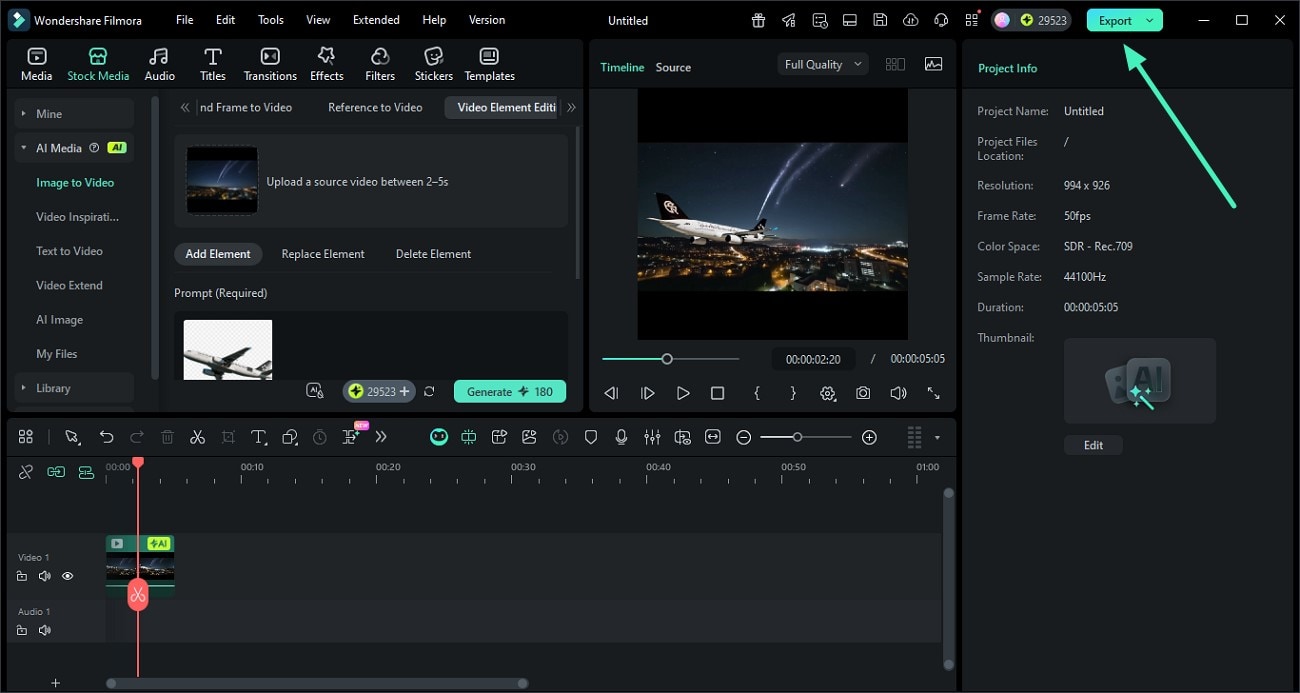Open the Effects panel
Screen dimensions: 1300x693
pos(326,62)
